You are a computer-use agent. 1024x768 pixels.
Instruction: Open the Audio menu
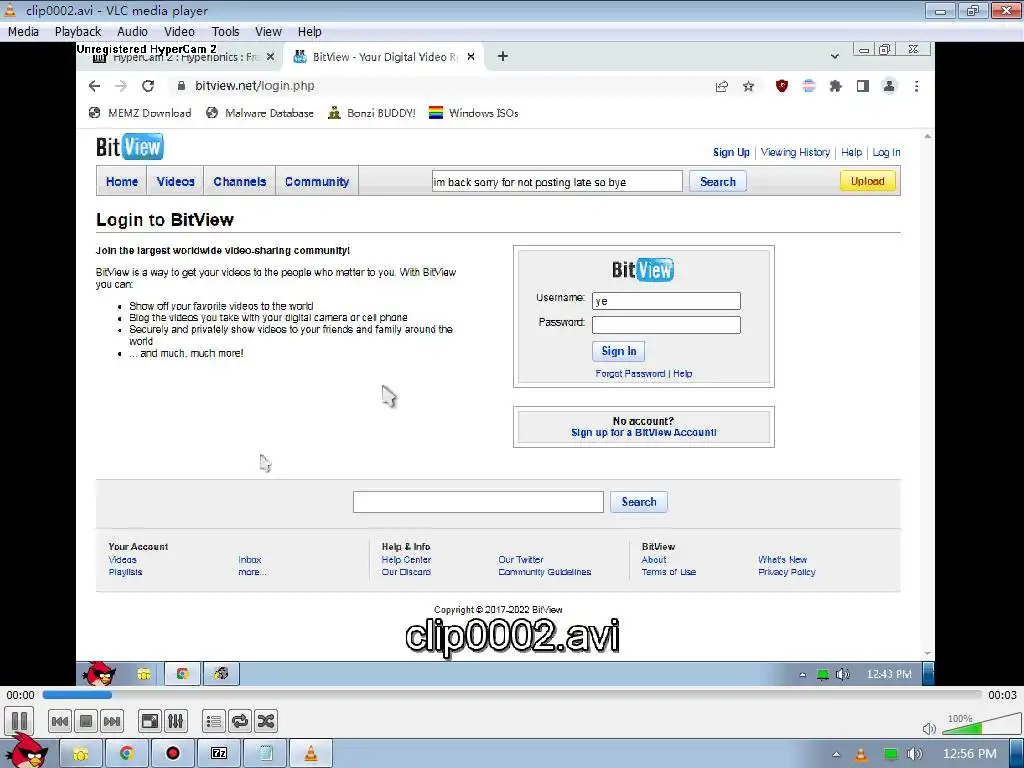[x=132, y=31]
